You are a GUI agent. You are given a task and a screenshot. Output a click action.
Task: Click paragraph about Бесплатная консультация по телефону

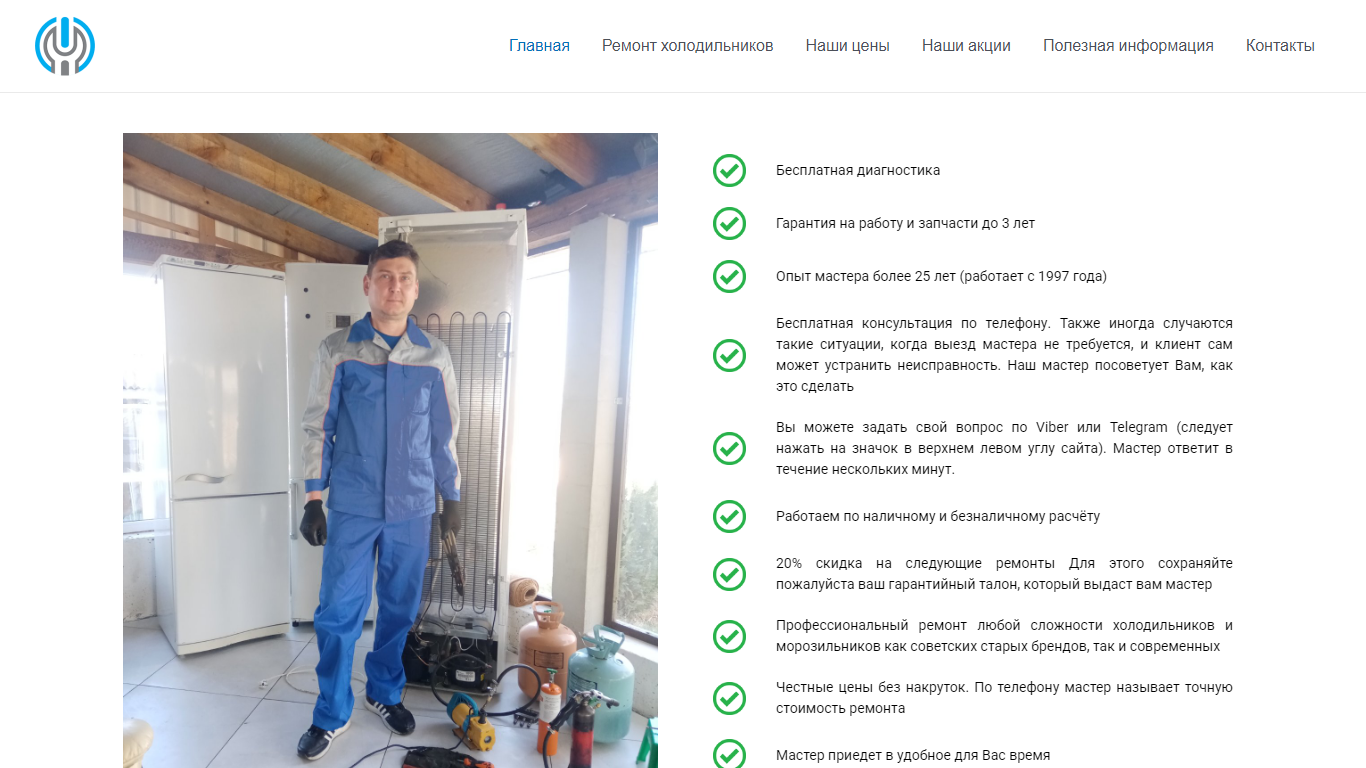(1004, 355)
